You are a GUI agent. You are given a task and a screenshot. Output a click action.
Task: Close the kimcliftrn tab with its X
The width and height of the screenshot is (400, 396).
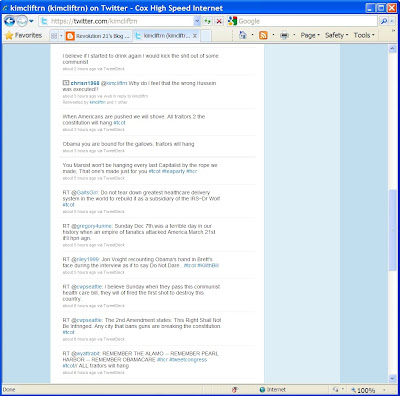[x=195, y=36]
